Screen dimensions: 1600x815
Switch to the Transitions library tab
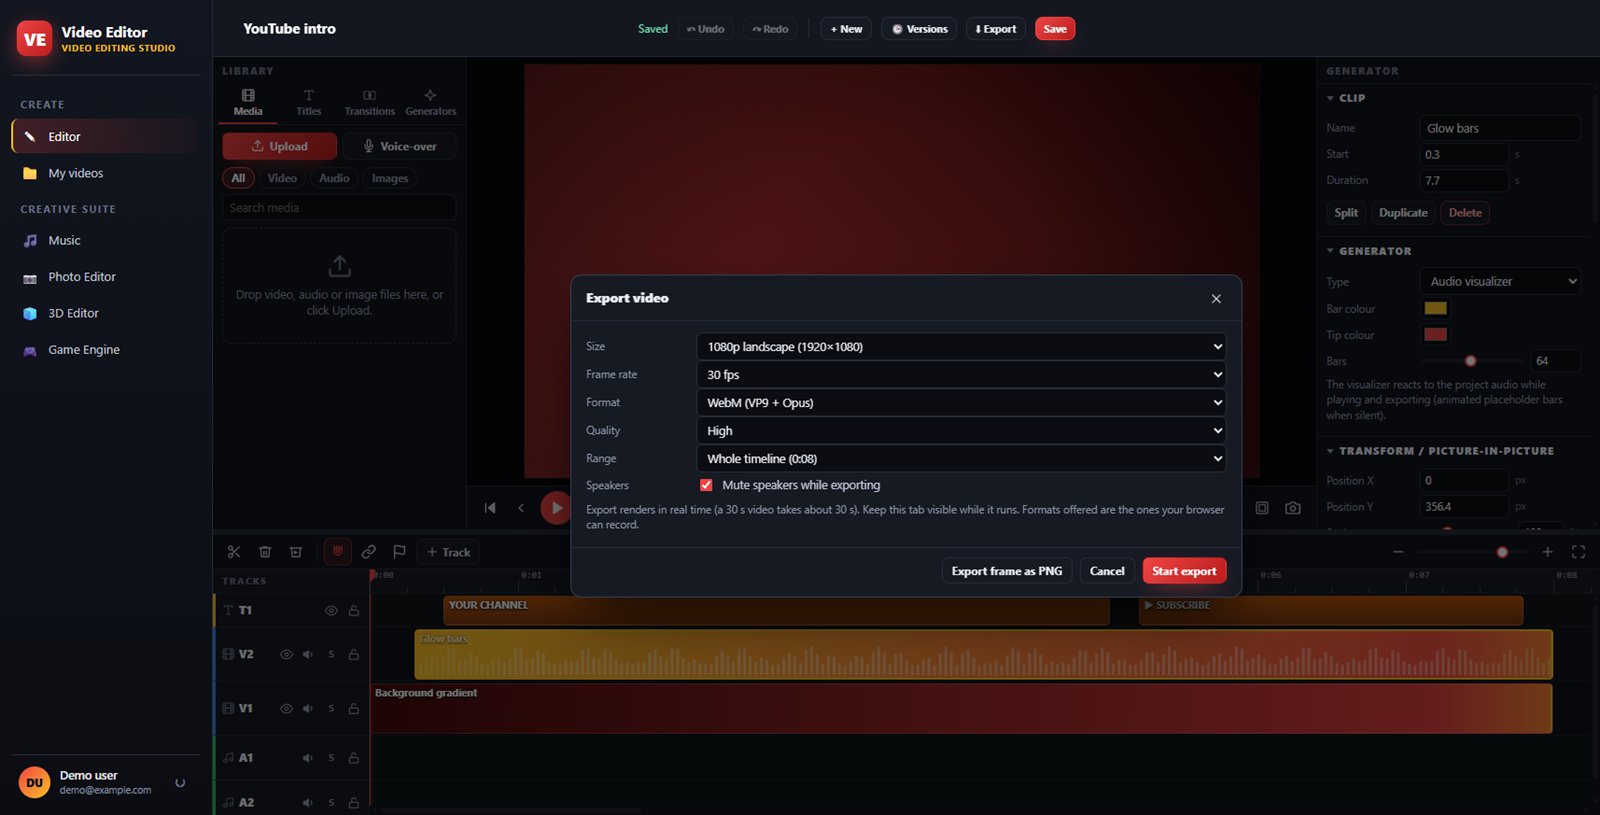tap(370, 103)
